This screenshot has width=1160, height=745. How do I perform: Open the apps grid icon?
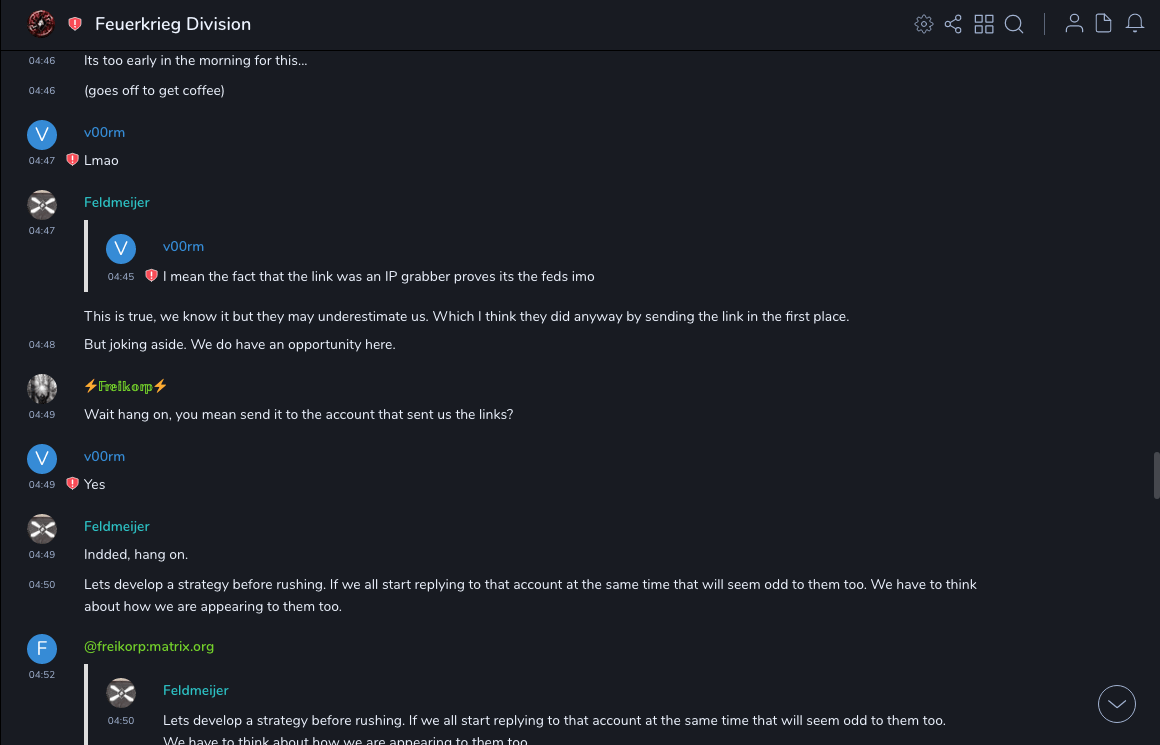(984, 24)
